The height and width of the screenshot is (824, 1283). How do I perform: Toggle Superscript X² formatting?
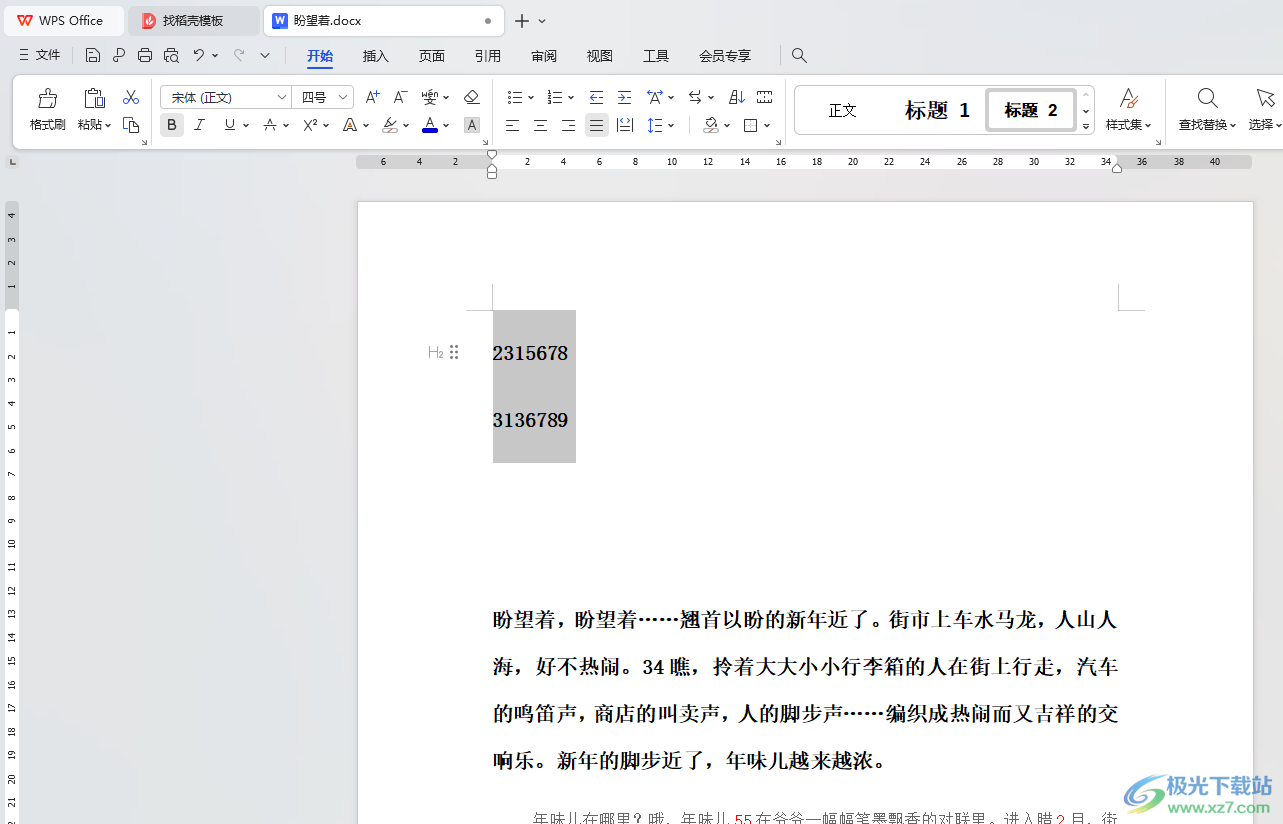tap(310, 125)
